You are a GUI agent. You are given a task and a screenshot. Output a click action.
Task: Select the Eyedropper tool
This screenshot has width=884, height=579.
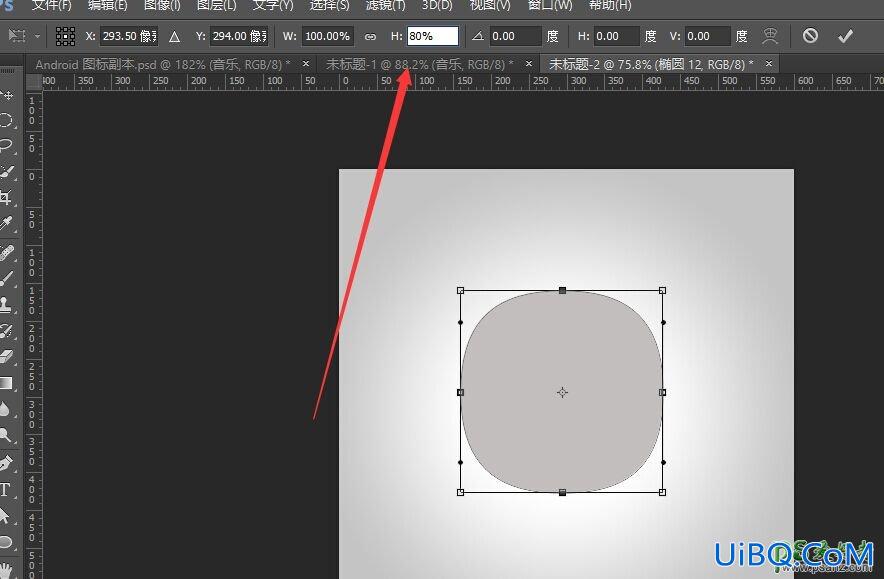pos(6,223)
